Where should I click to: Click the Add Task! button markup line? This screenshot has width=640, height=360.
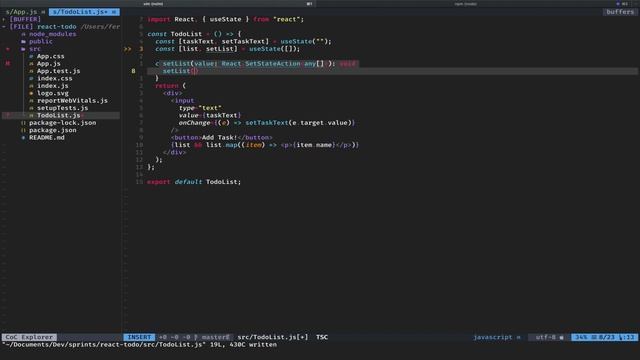tap(222, 137)
